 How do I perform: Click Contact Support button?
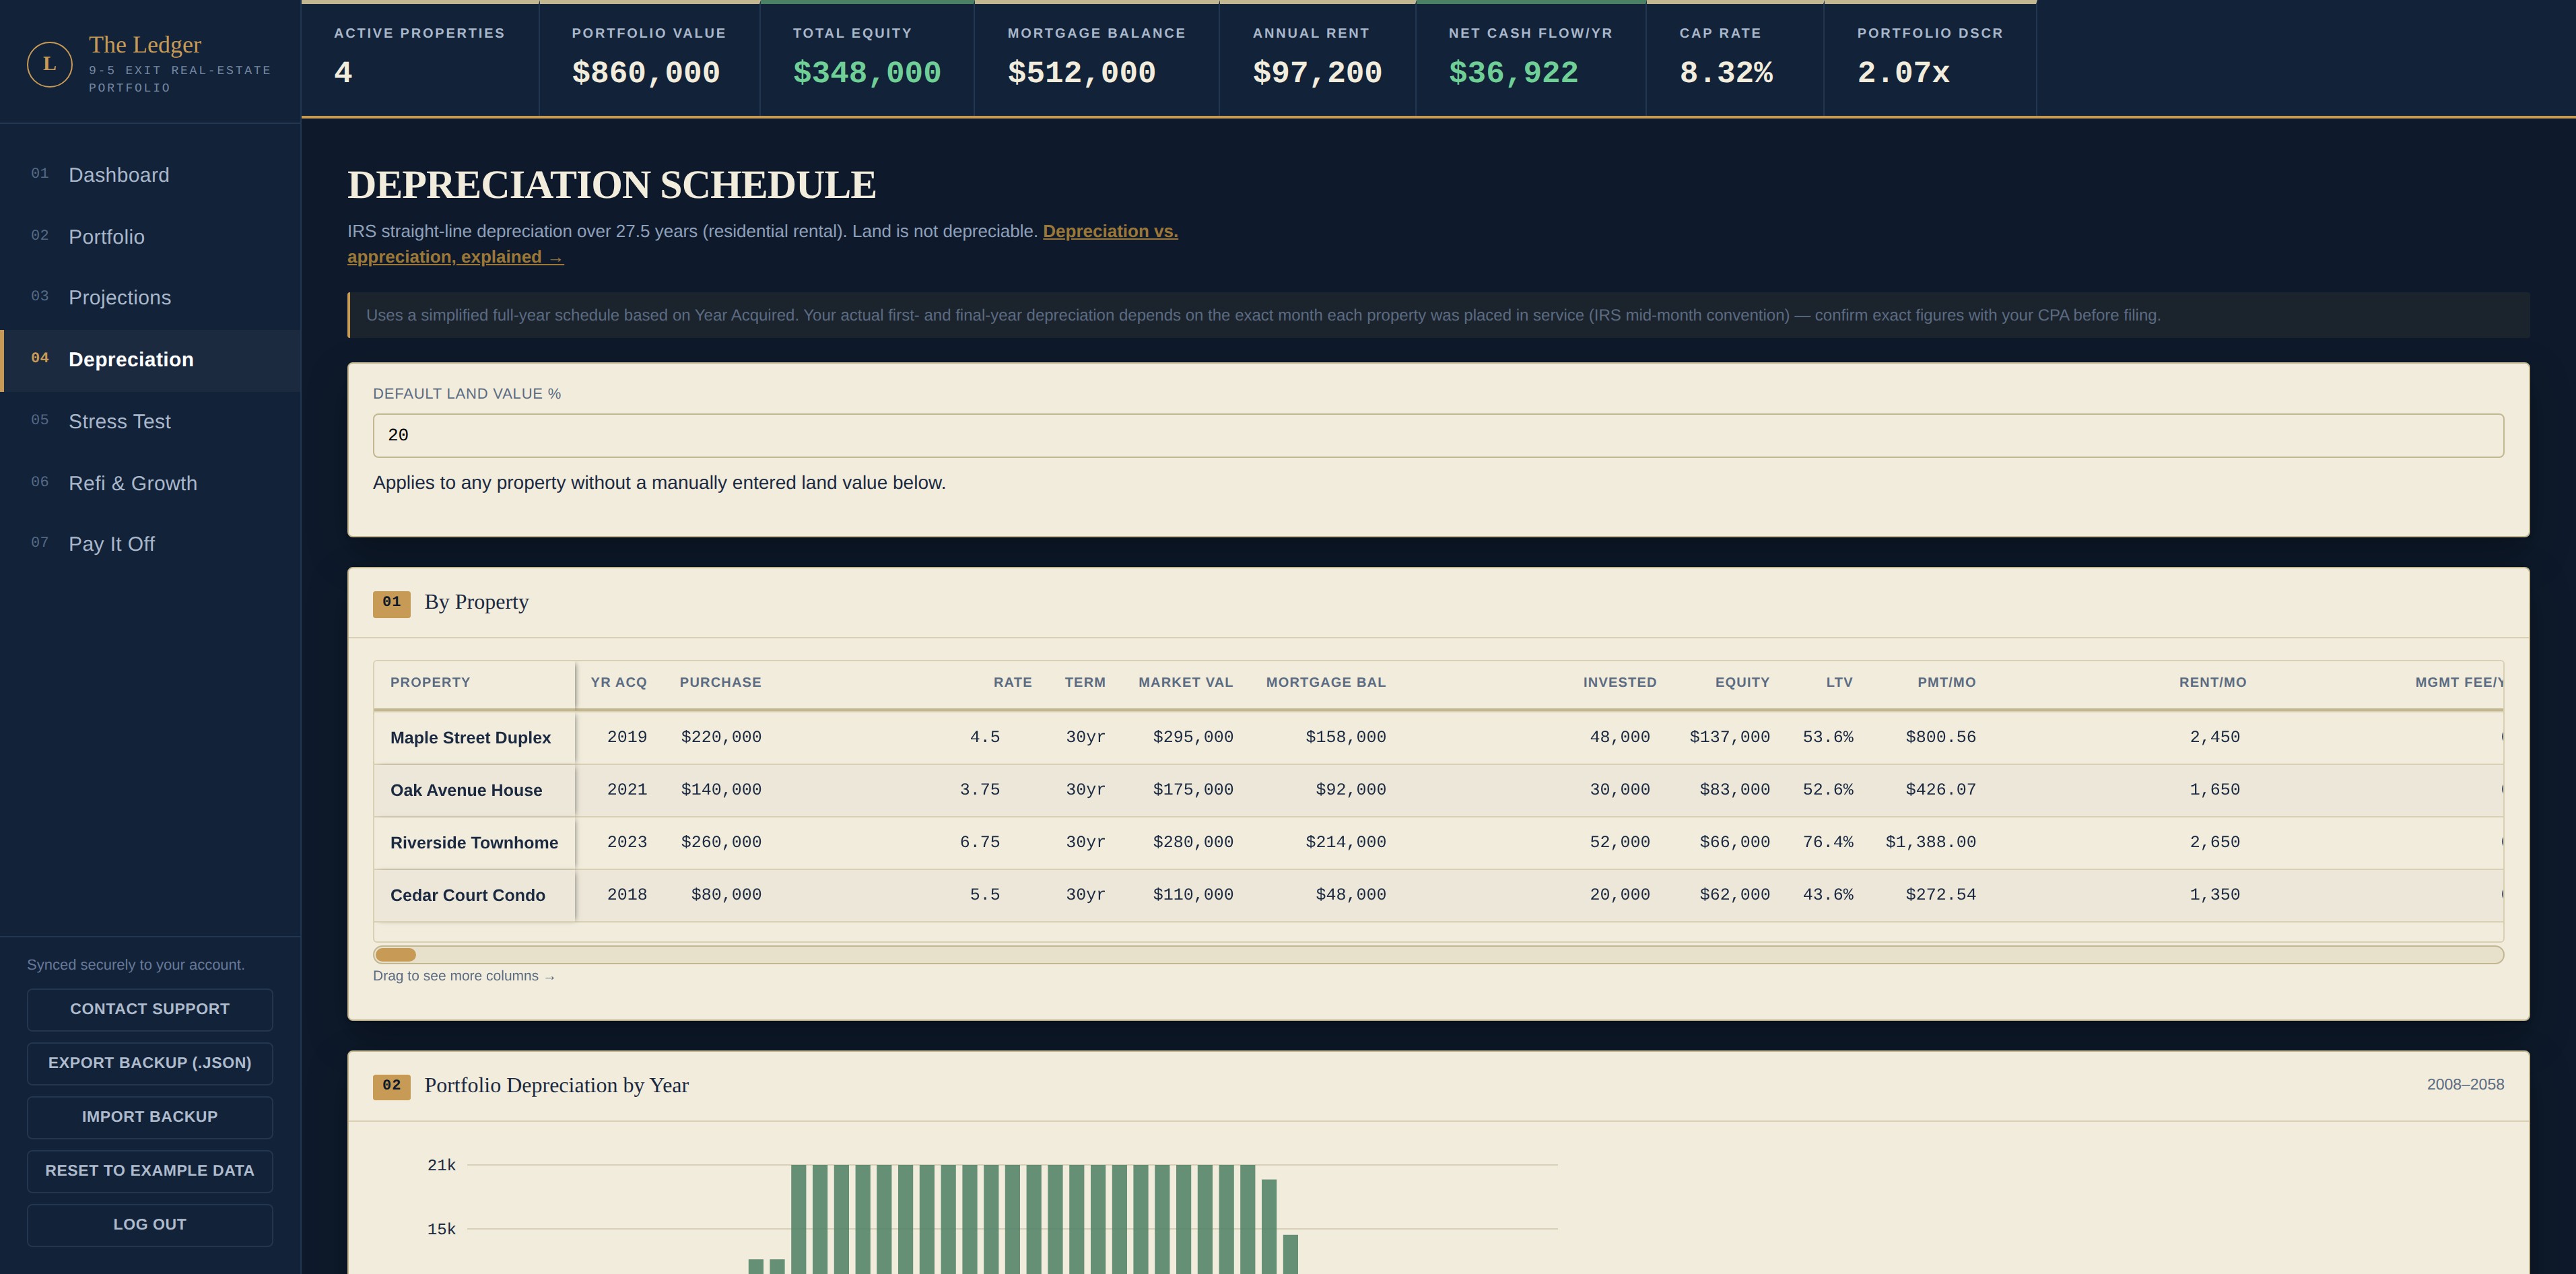150,1010
